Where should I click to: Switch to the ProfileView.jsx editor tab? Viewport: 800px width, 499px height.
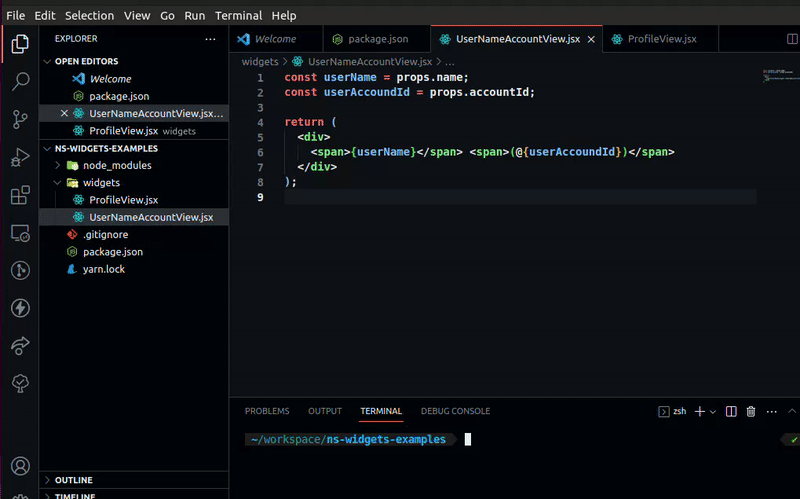(x=659, y=39)
